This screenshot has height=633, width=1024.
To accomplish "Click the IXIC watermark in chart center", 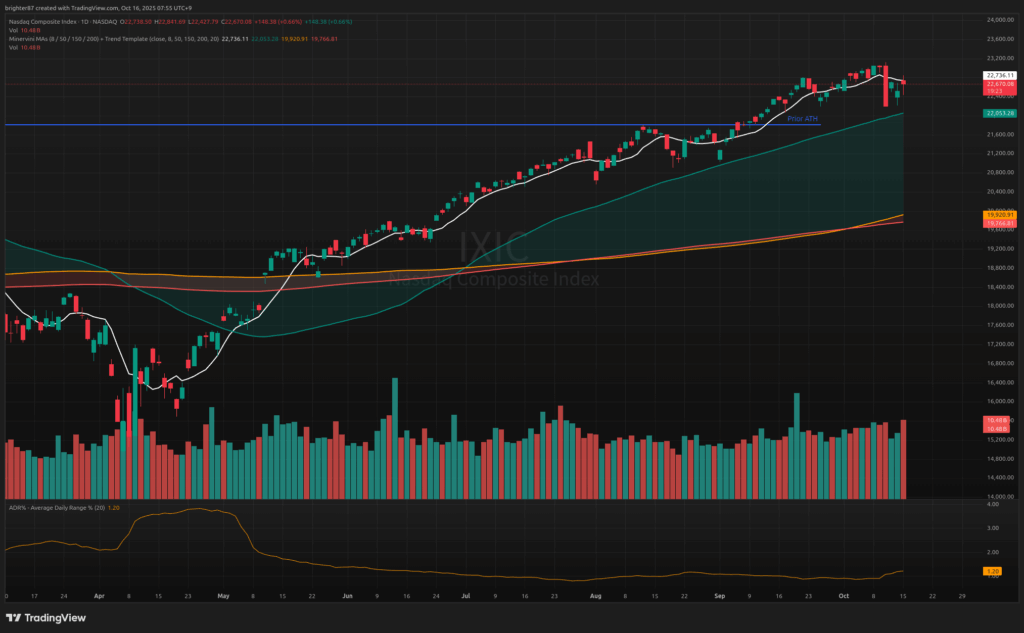I will 491,245.
